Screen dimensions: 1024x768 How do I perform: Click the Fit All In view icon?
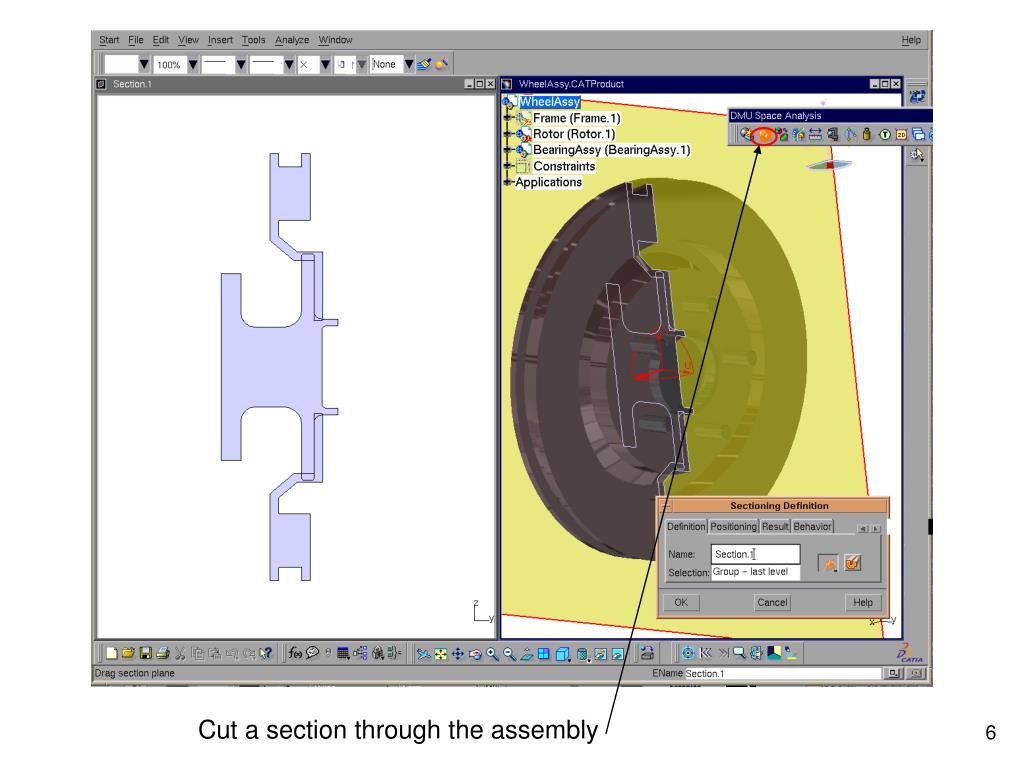tap(441, 654)
